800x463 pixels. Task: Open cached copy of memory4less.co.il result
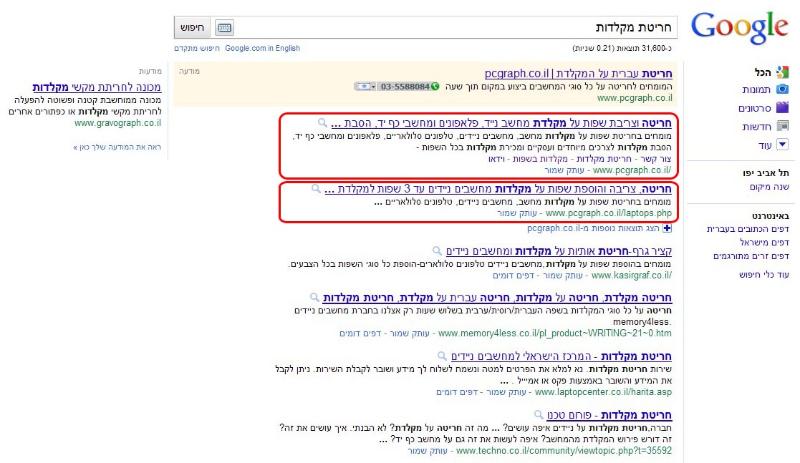click(409, 333)
